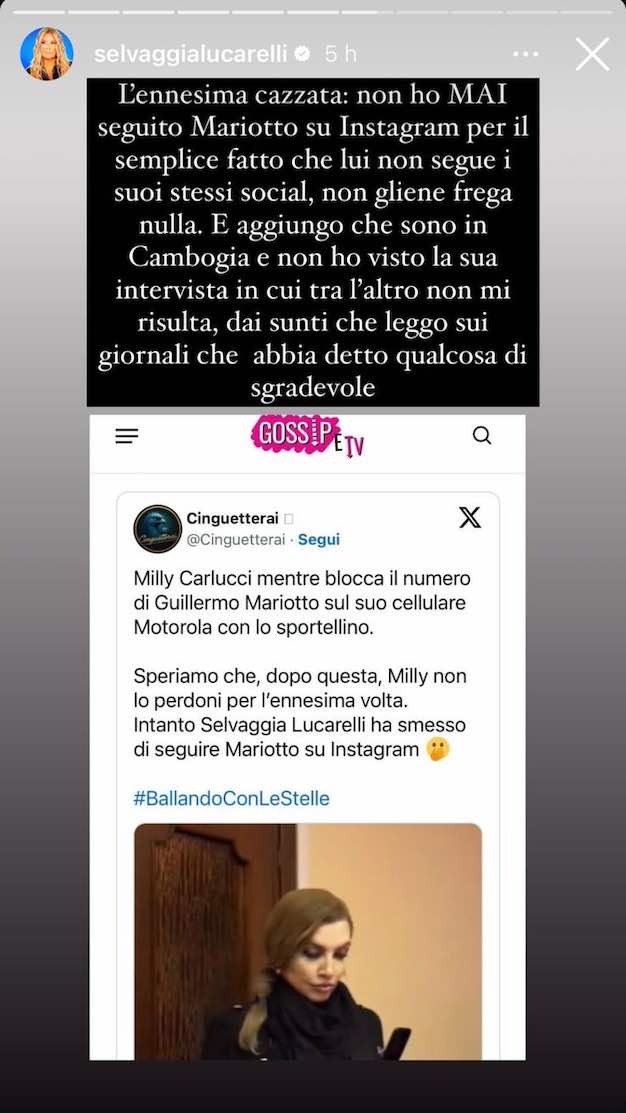Click the verified badge next to username
The image size is (626, 1113).
[x=302, y=54]
